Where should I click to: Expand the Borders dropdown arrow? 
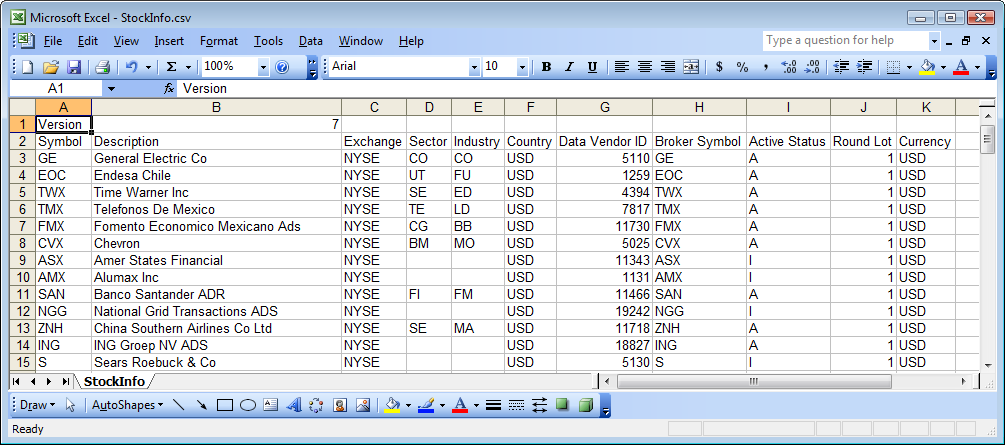[x=909, y=67]
